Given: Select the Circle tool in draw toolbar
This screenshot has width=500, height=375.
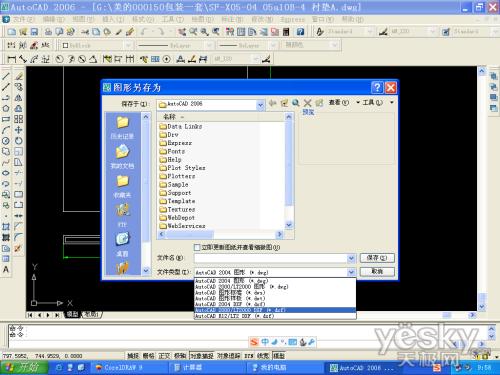Looking at the screenshot, I should point(6,141).
